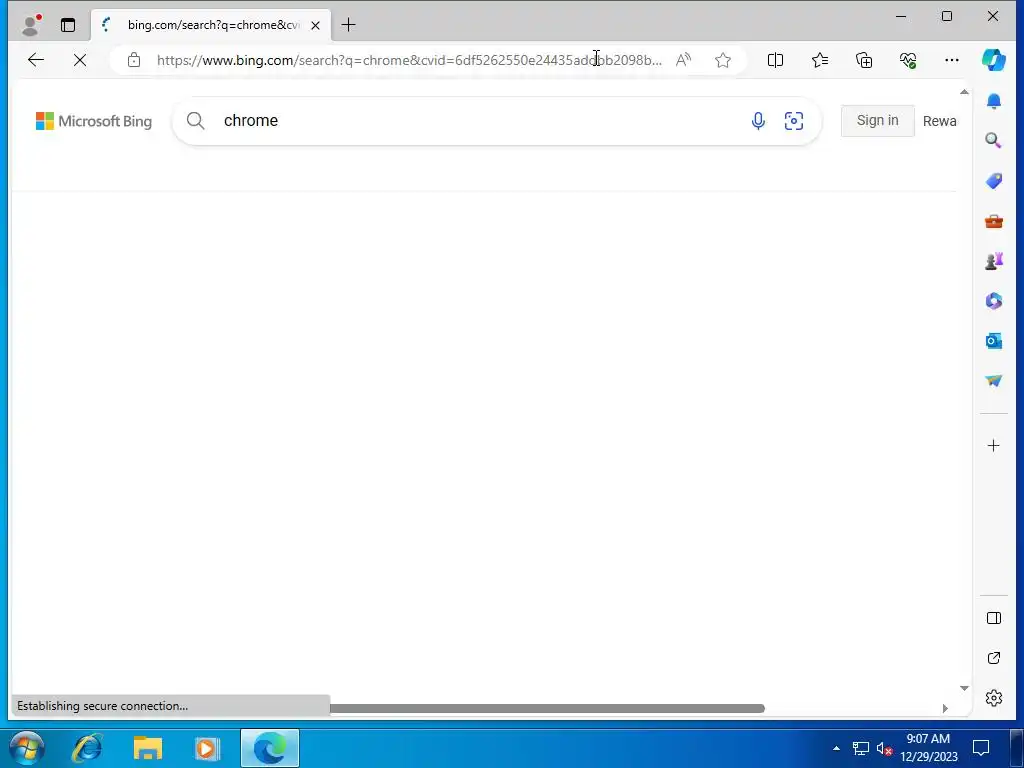Click the Bing search magnifier icon

(x=195, y=121)
